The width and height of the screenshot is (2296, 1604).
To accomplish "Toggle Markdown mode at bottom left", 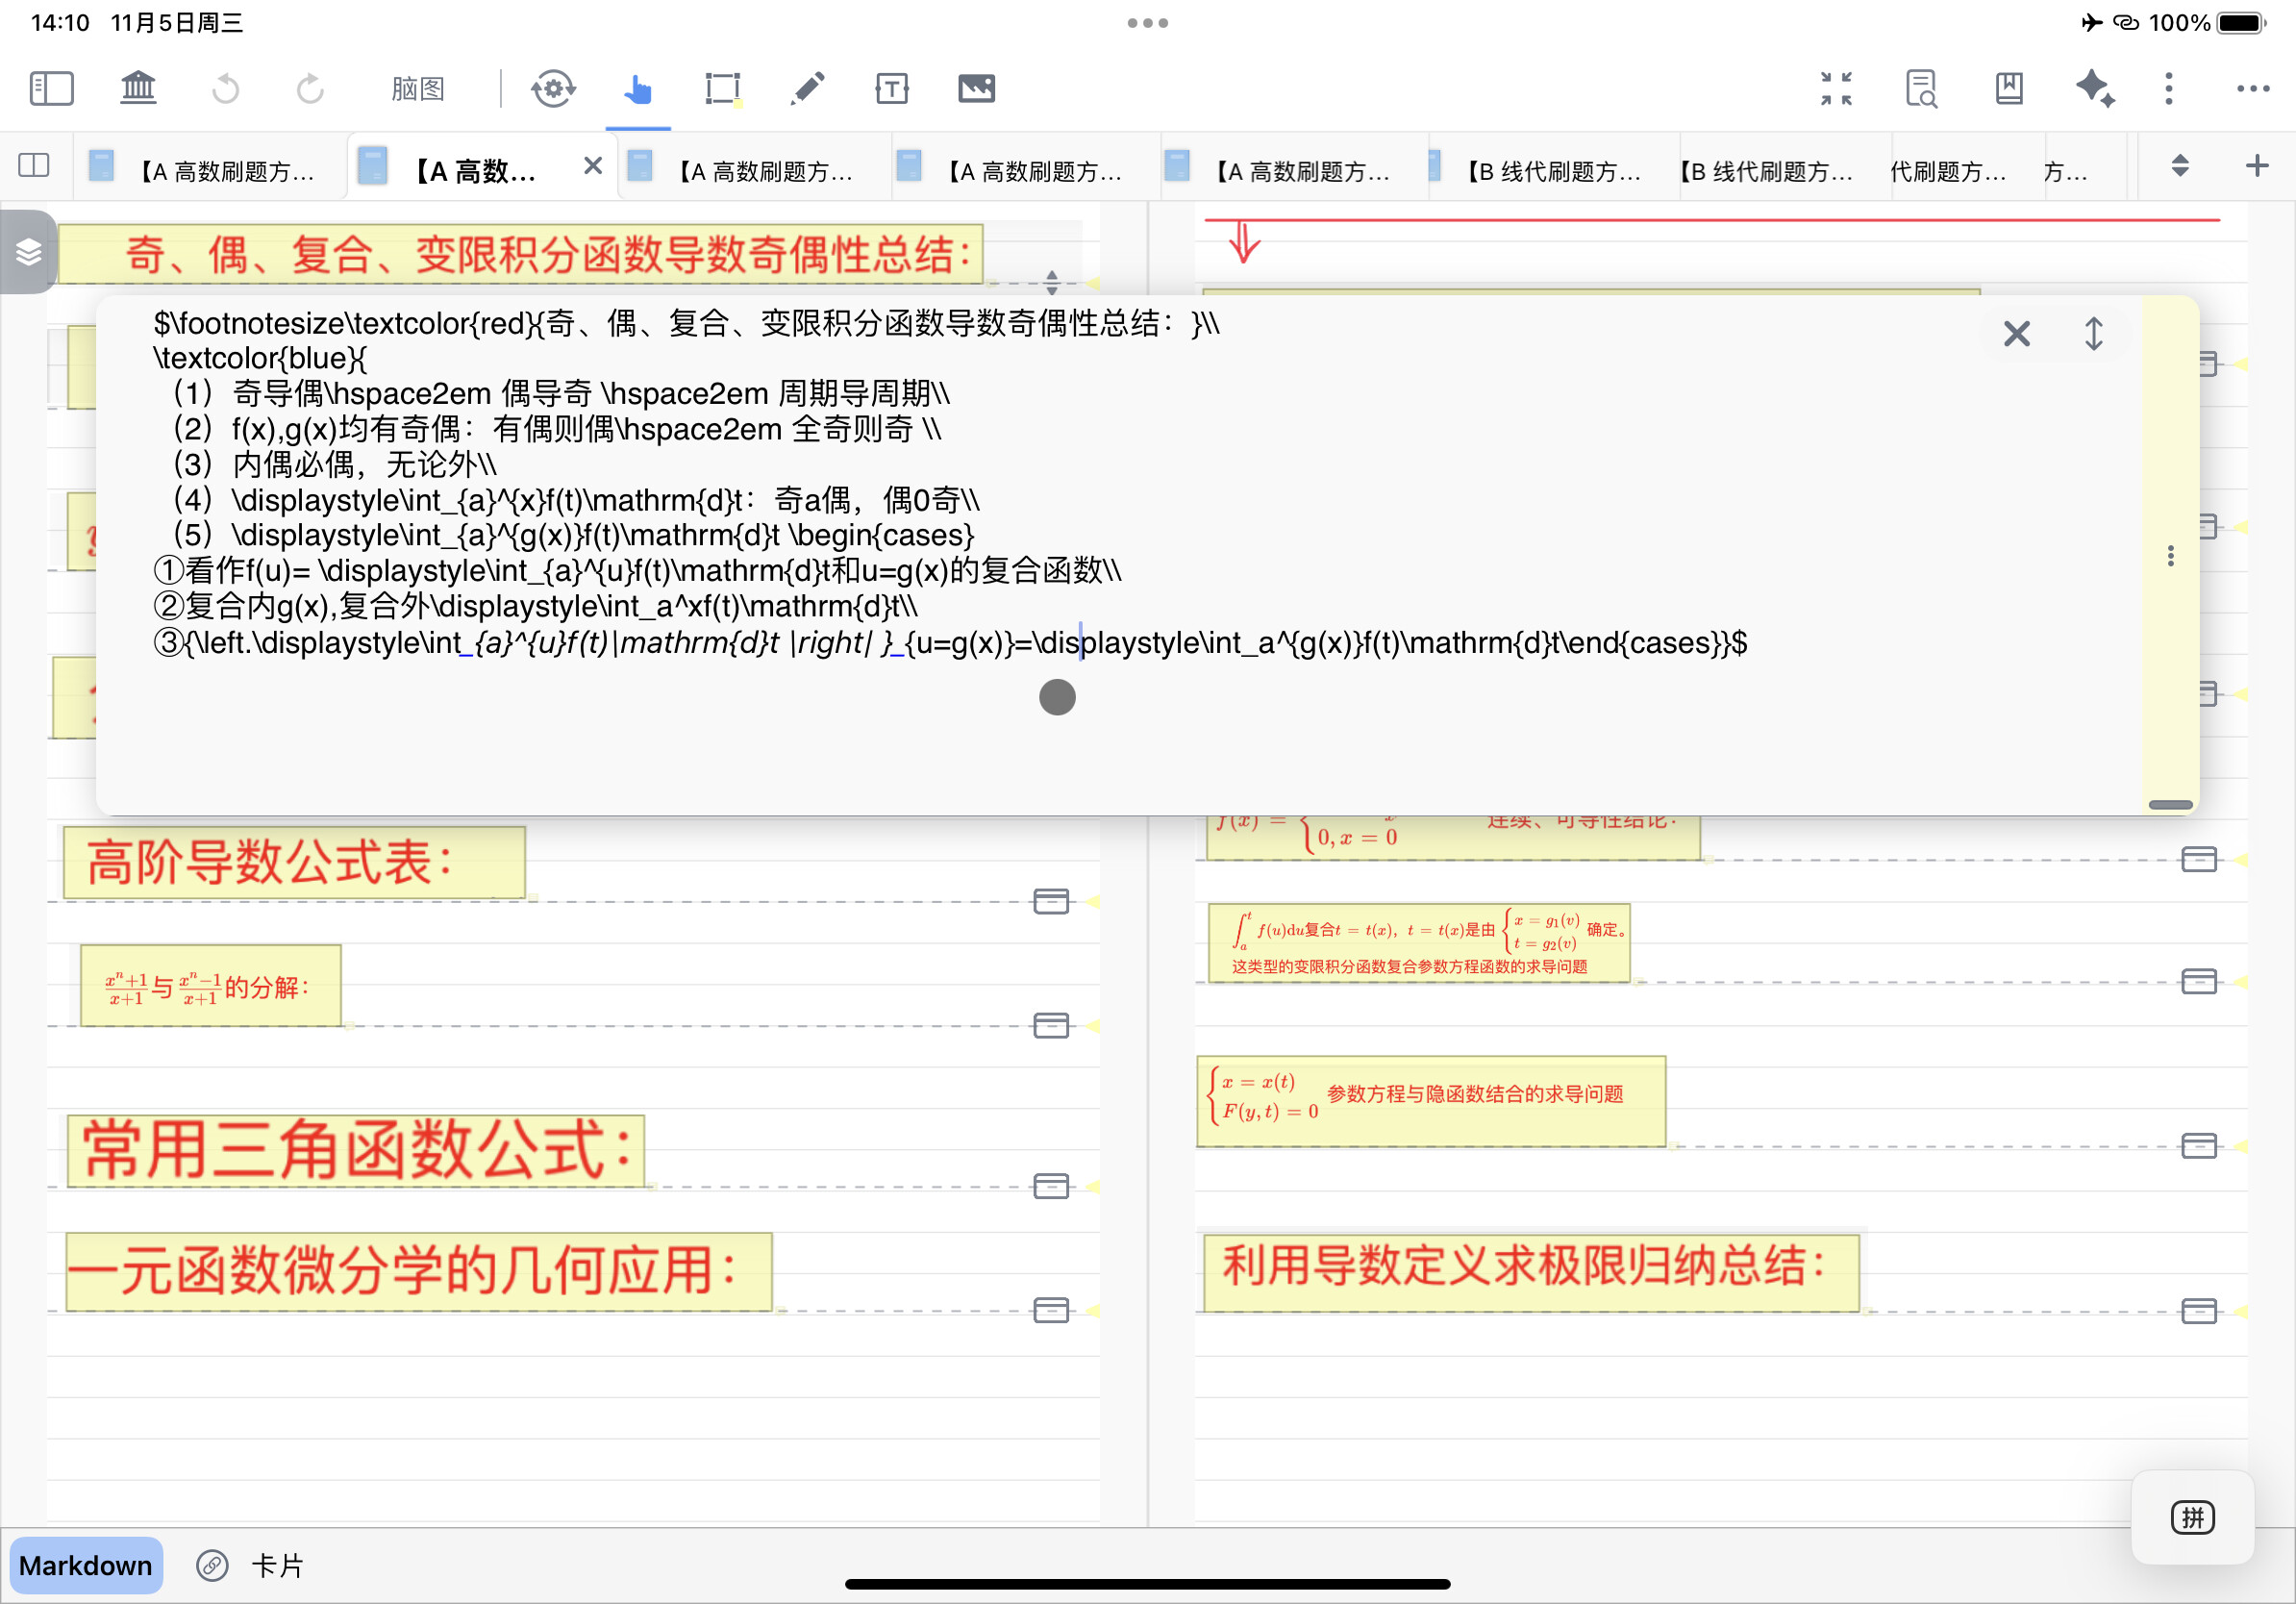I will (x=86, y=1565).
